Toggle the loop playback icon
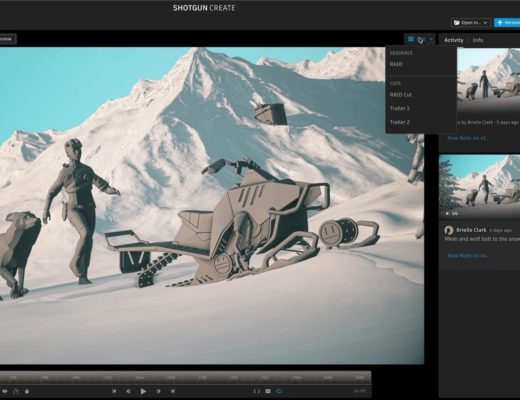This screenshot has width=520, height=400. pyautogui.click(x=279, y=391)
